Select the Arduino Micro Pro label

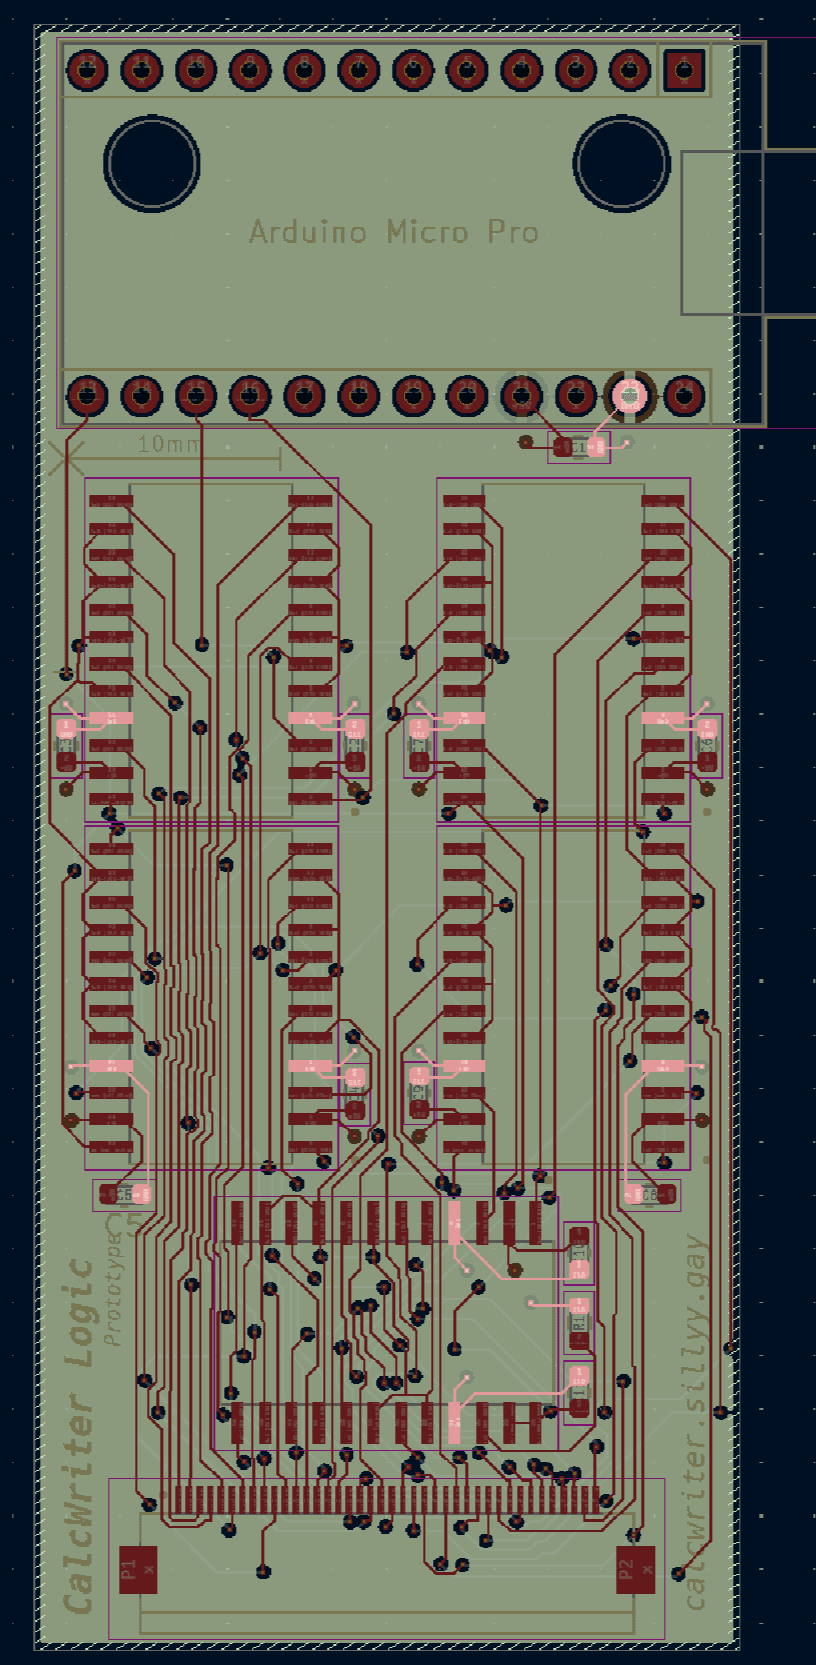point(394,233)
